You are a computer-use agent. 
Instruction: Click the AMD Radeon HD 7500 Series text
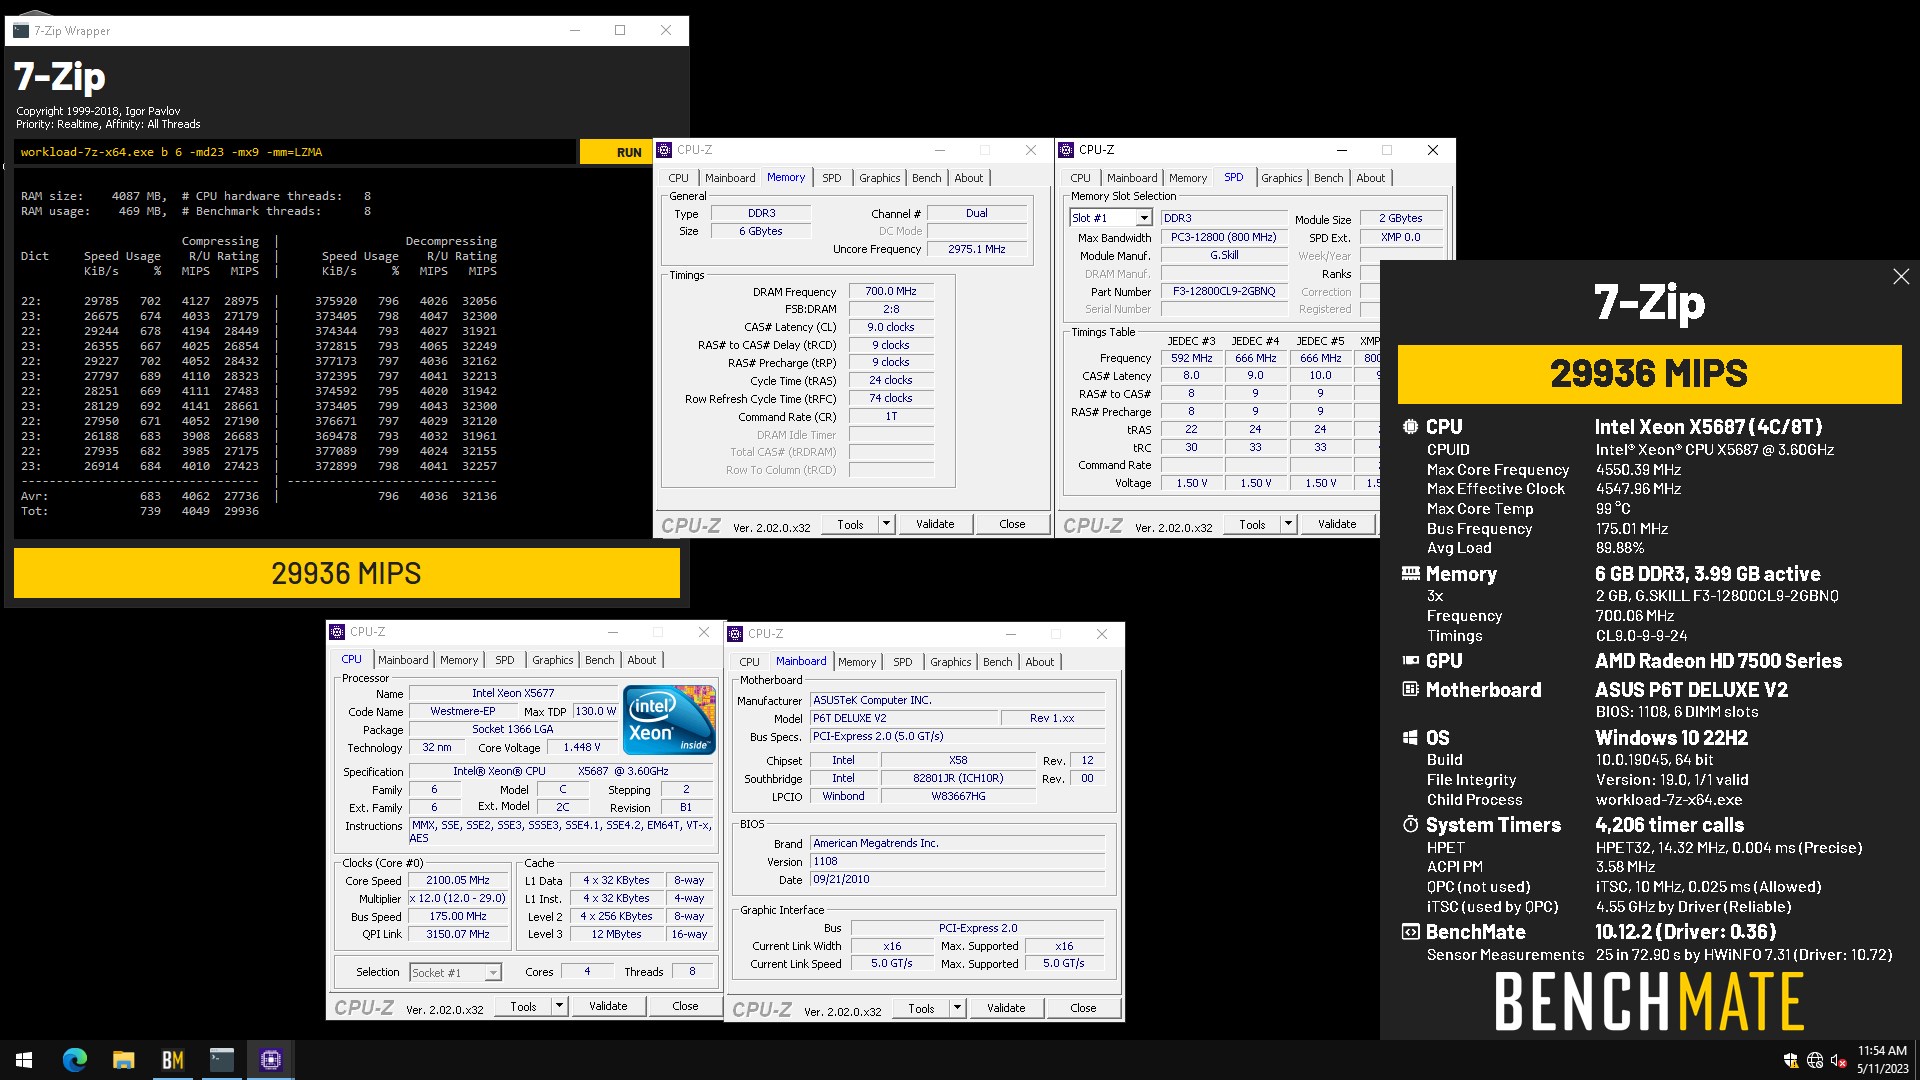click(1718, 661)
